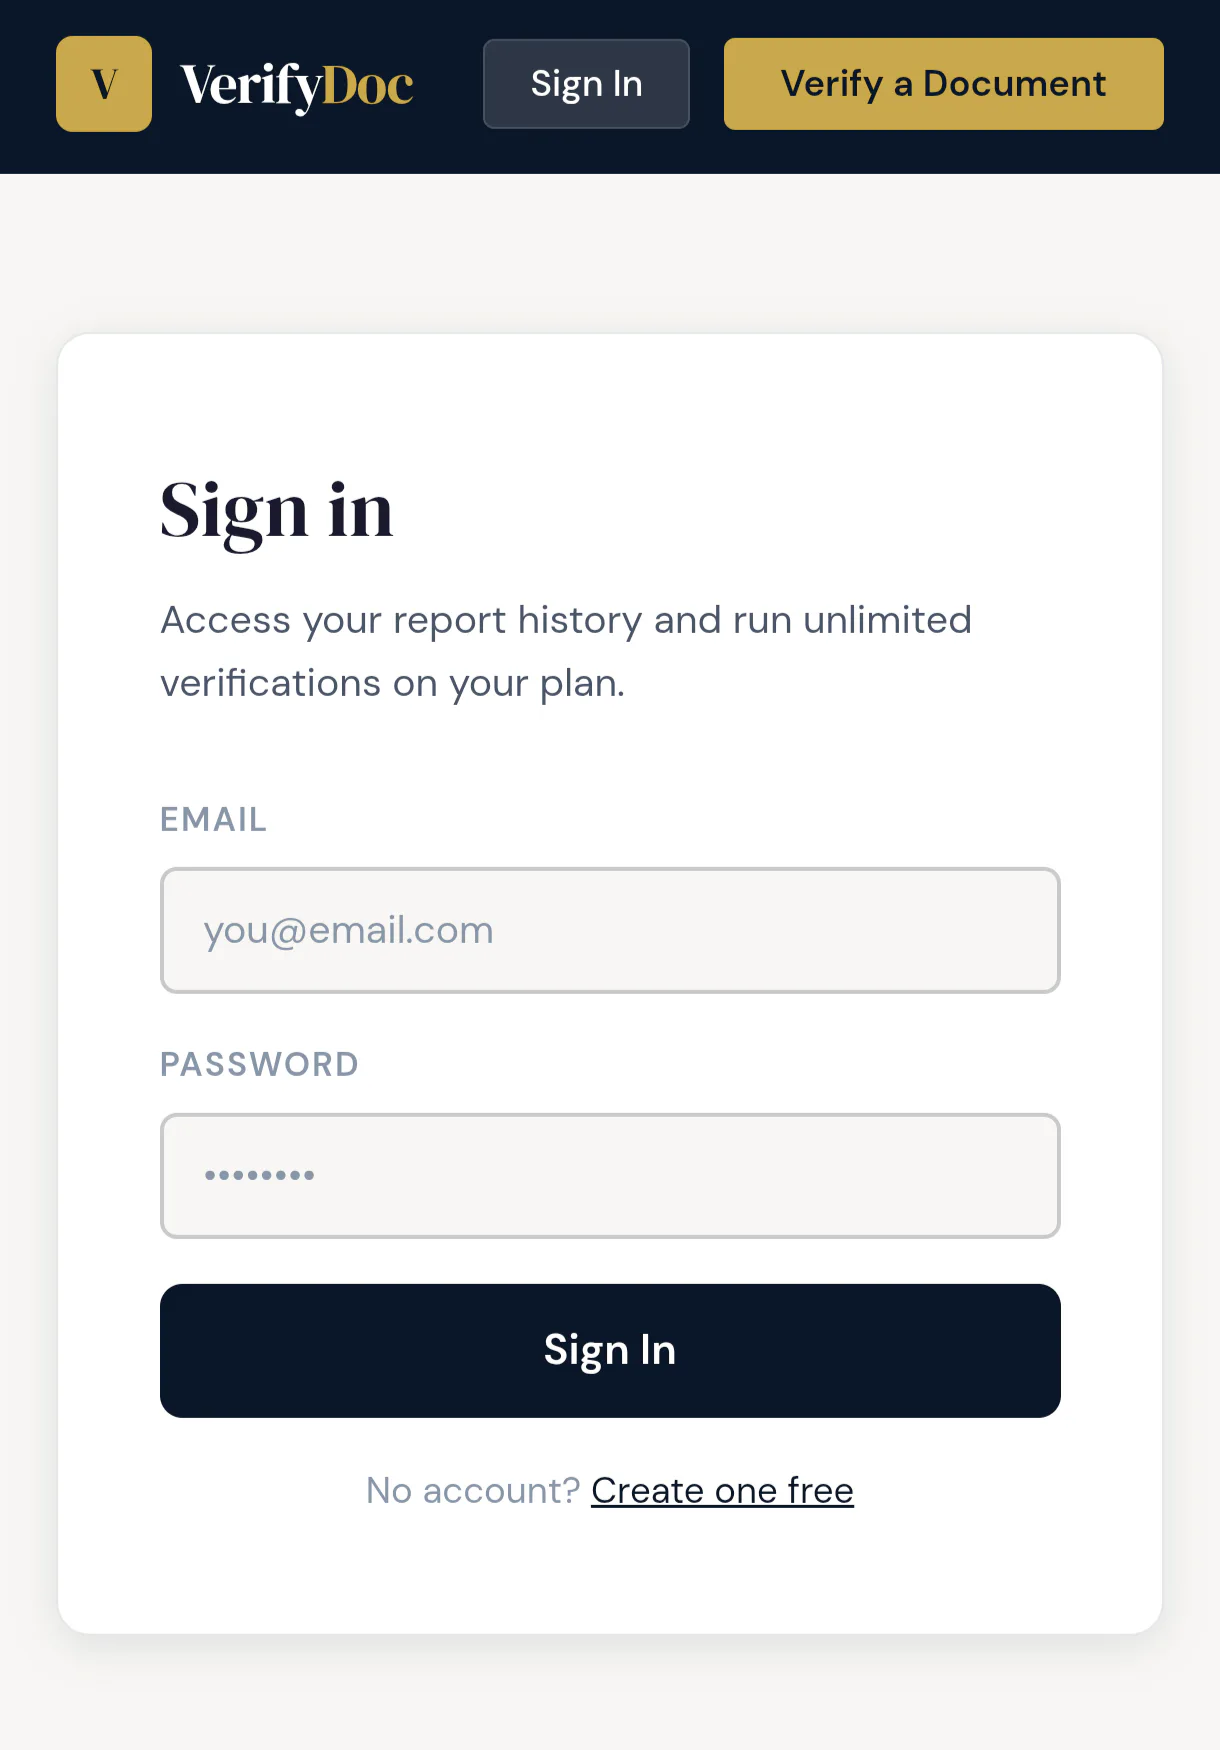The width and height of the screenshot is (1220, 1750).
Task: Submit with the dark Sign In button
Action: click(x=610, y=1351)
